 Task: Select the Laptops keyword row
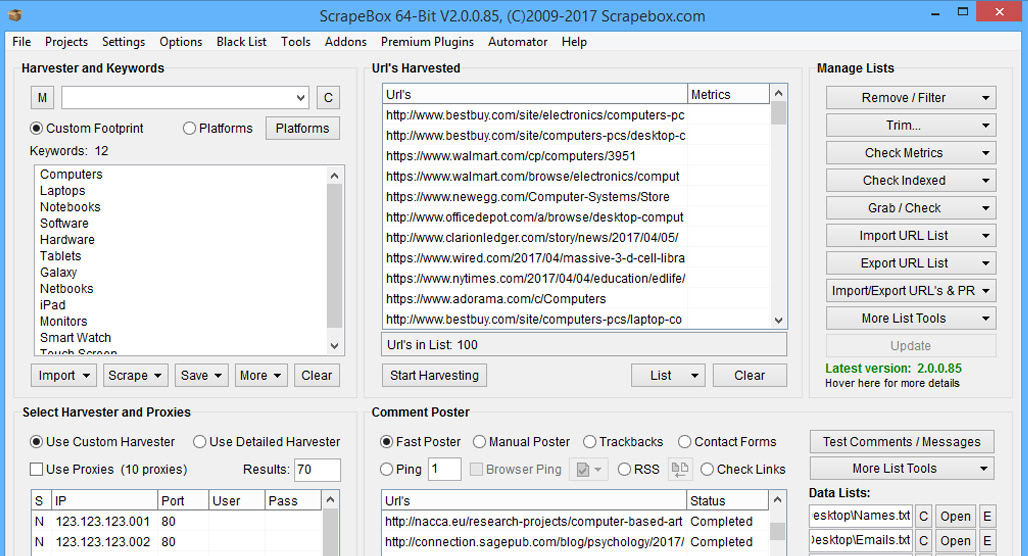pyautogui.click(x=62, y=191)
